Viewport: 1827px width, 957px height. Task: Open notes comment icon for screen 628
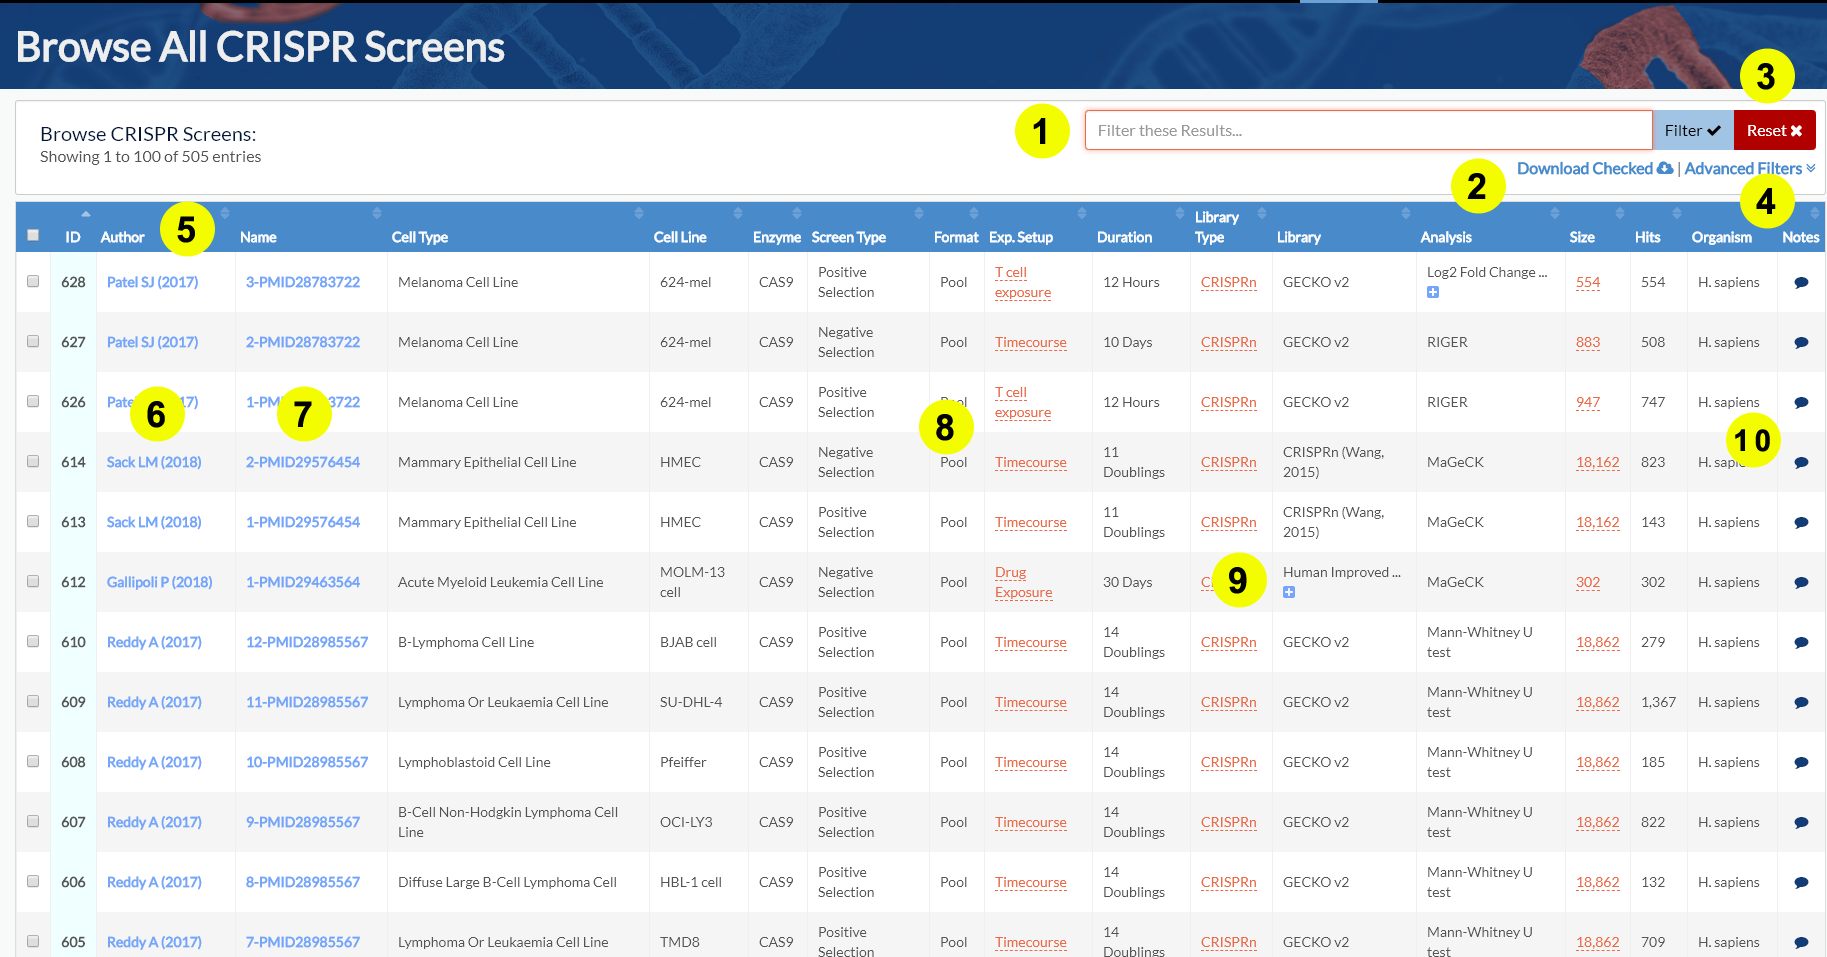1801,283
